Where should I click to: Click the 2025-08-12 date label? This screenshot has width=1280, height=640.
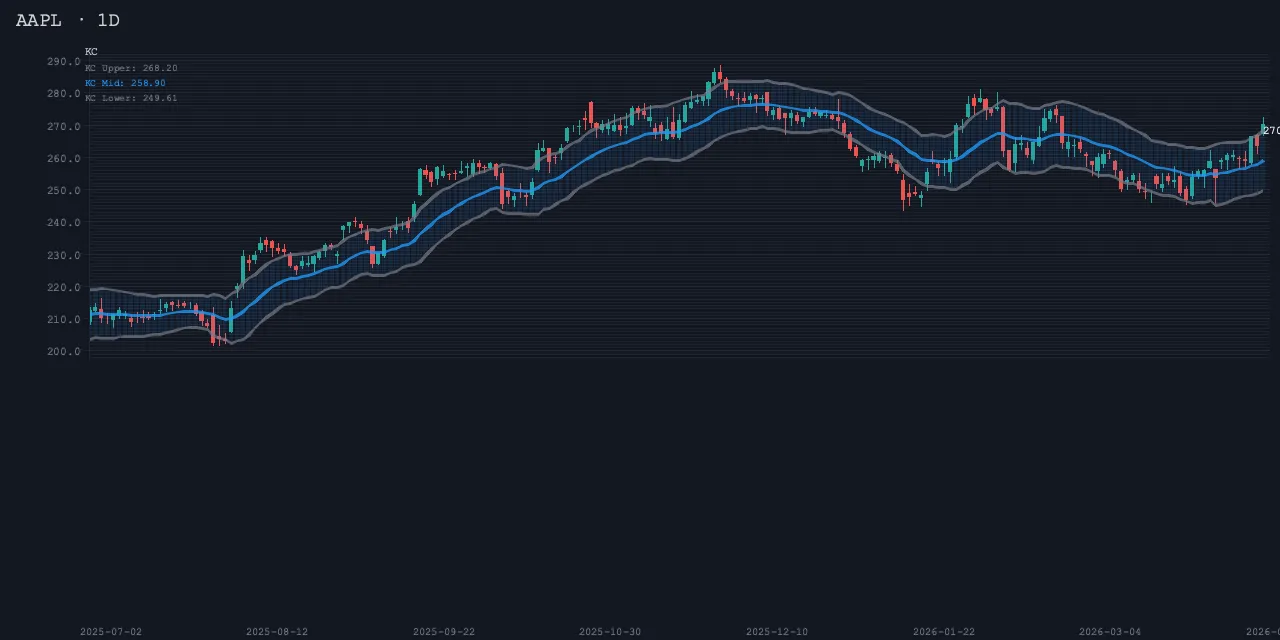click(x=277, y=632)
